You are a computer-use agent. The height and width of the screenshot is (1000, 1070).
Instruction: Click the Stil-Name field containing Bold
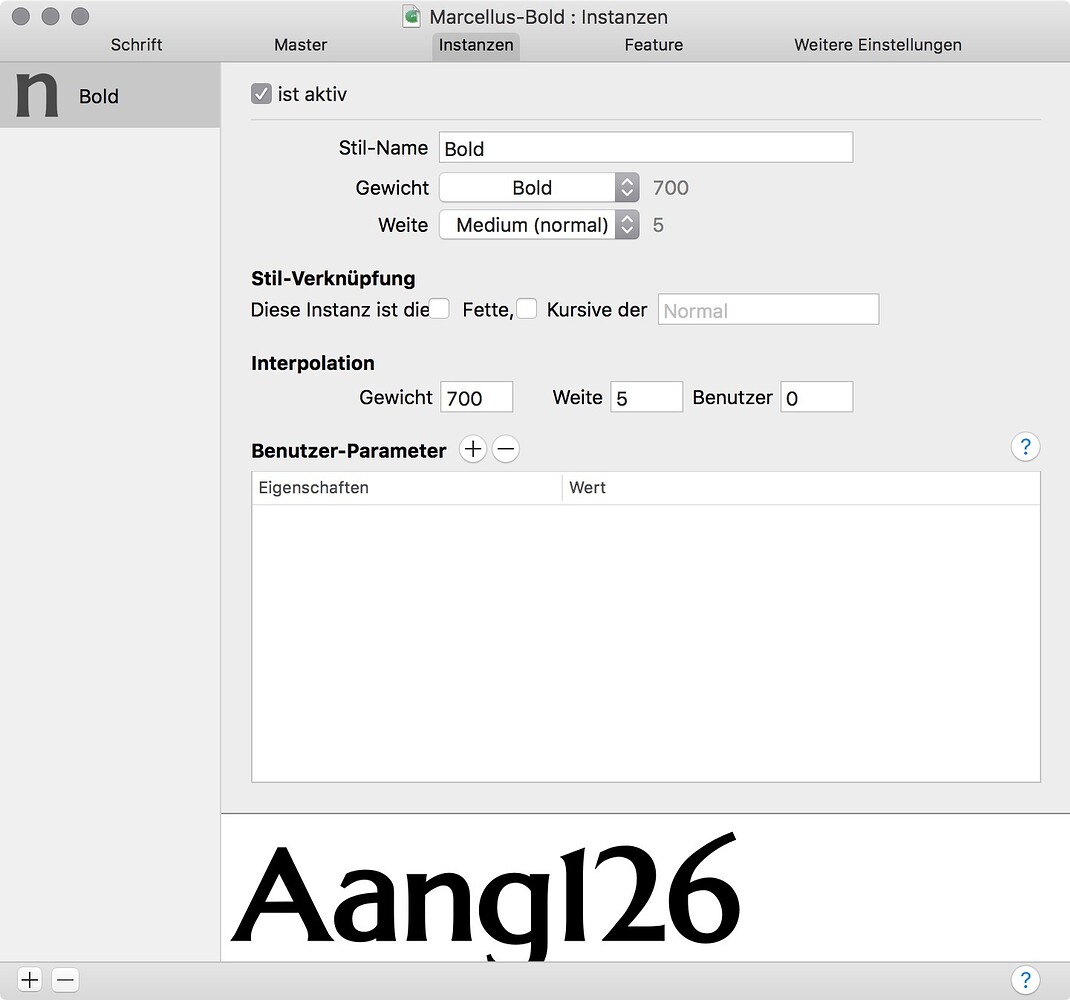coord(646,147)
